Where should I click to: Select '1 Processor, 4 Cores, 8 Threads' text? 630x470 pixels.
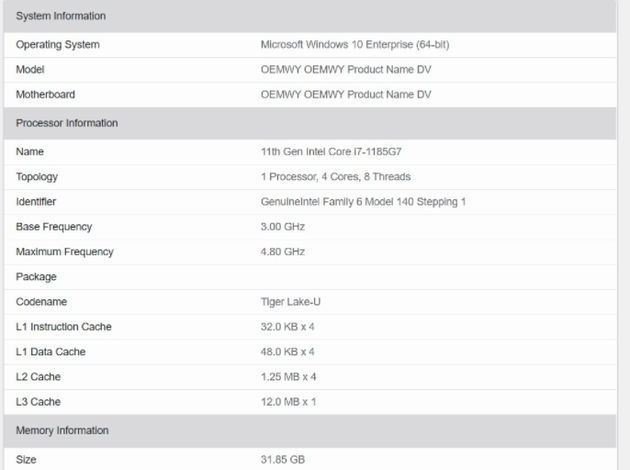tap(335, 177)
